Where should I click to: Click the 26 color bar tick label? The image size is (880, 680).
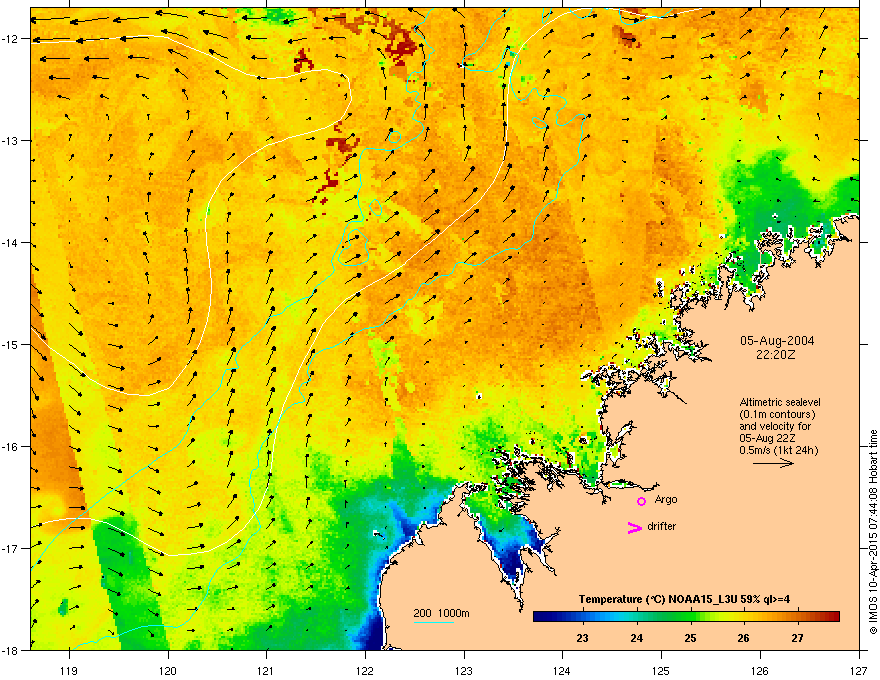[x=744, y=638]
